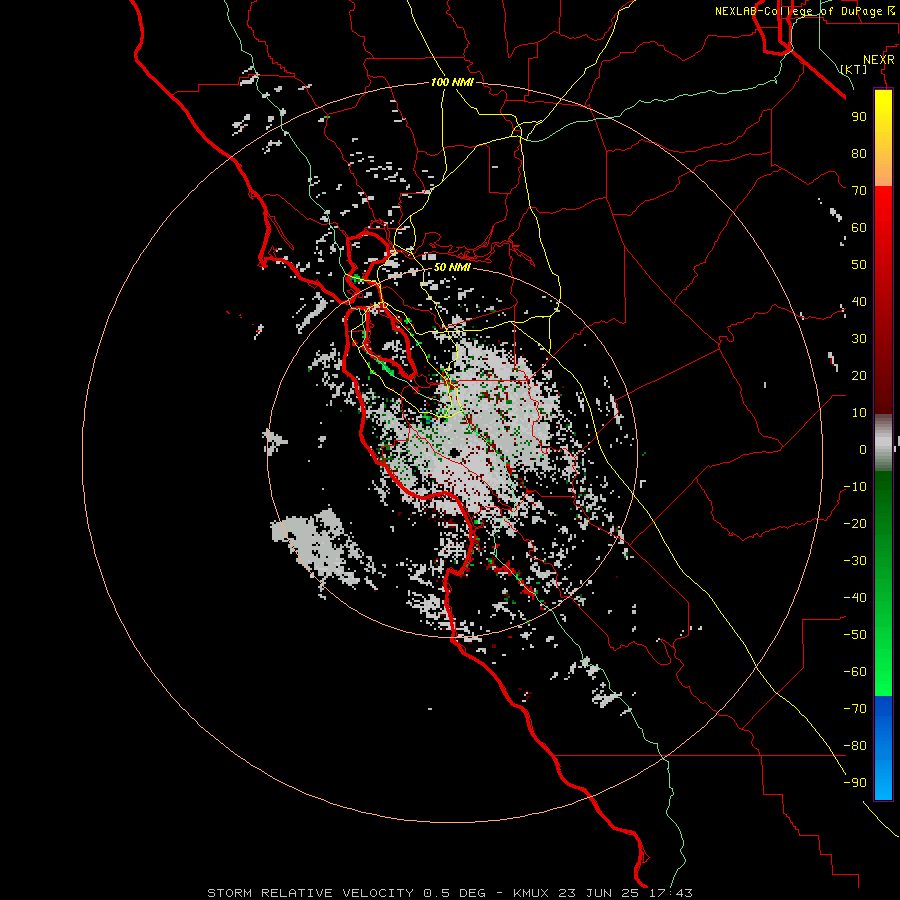Click the KMUX 23 JUN 25 17:43 timestamp

click(x=603, y=893)
